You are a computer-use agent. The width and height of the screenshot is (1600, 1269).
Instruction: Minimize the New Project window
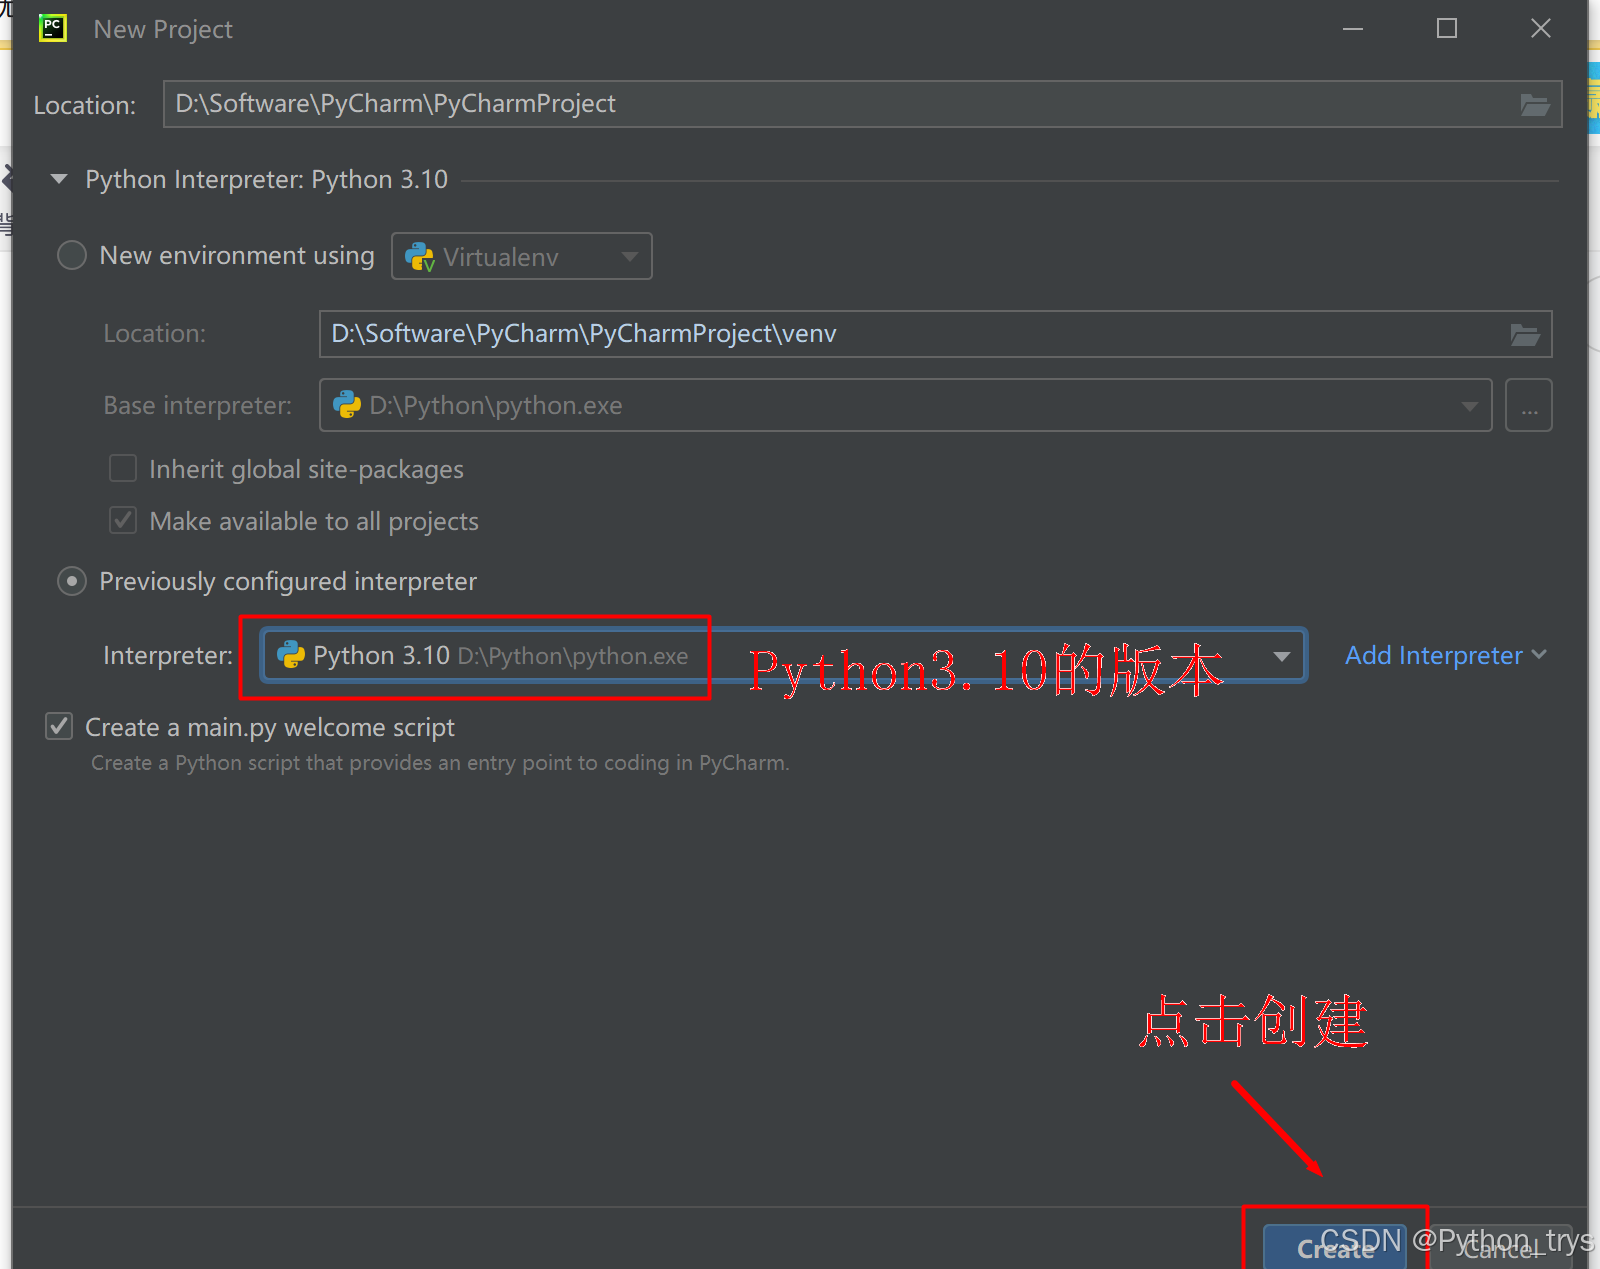point(1353,28)
